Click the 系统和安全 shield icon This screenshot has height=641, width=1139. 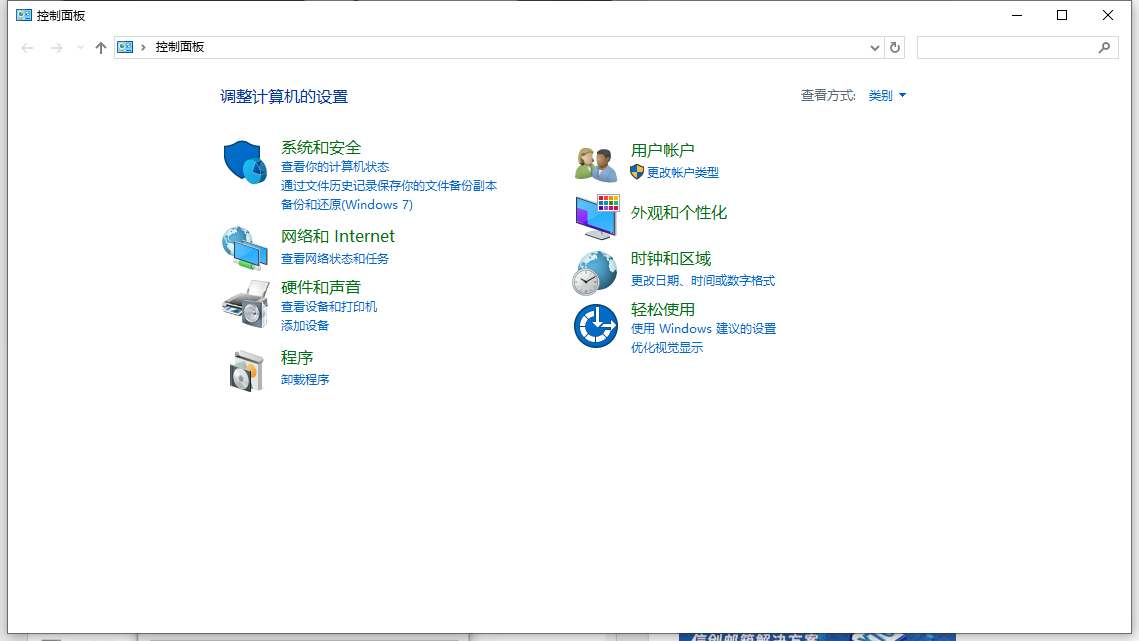[x=245, y=162]
